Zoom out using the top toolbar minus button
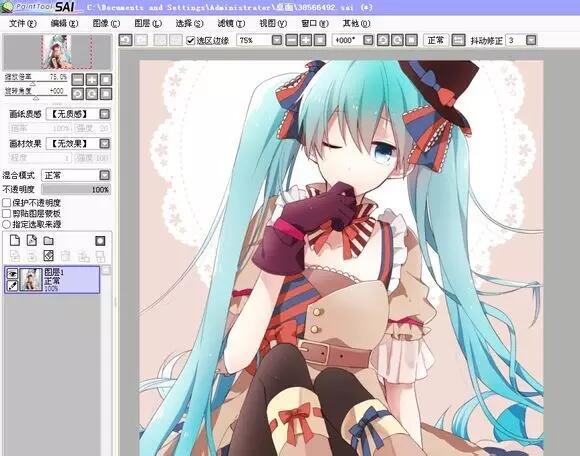Screen dimensions: 580x456 (x=291, y=40)
